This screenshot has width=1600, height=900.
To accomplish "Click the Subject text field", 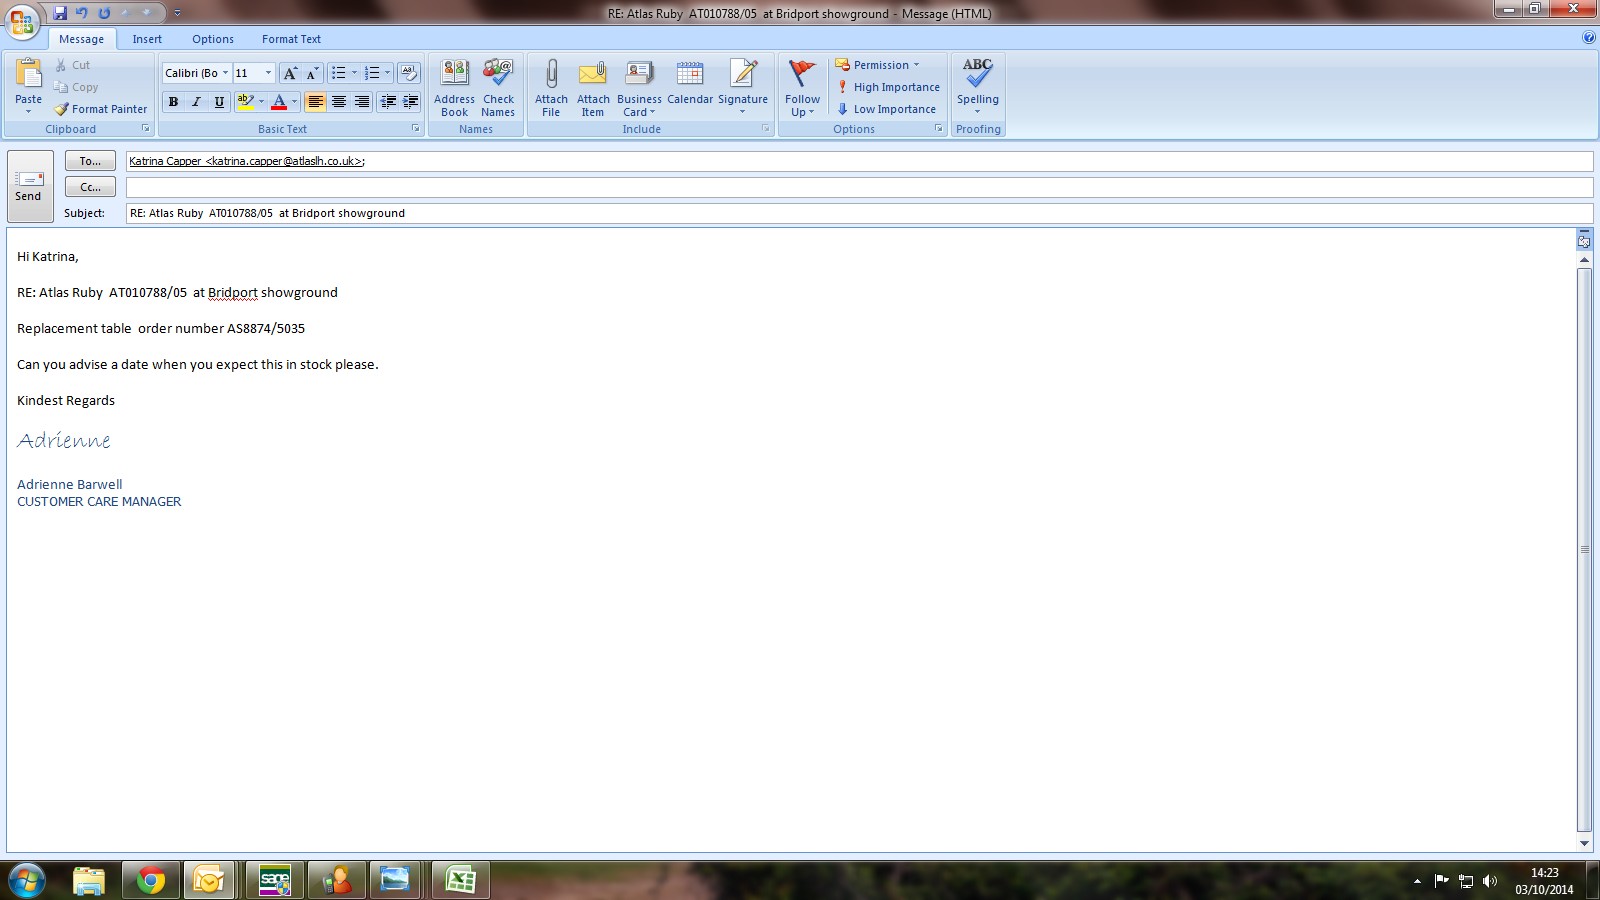I will 859,213.
